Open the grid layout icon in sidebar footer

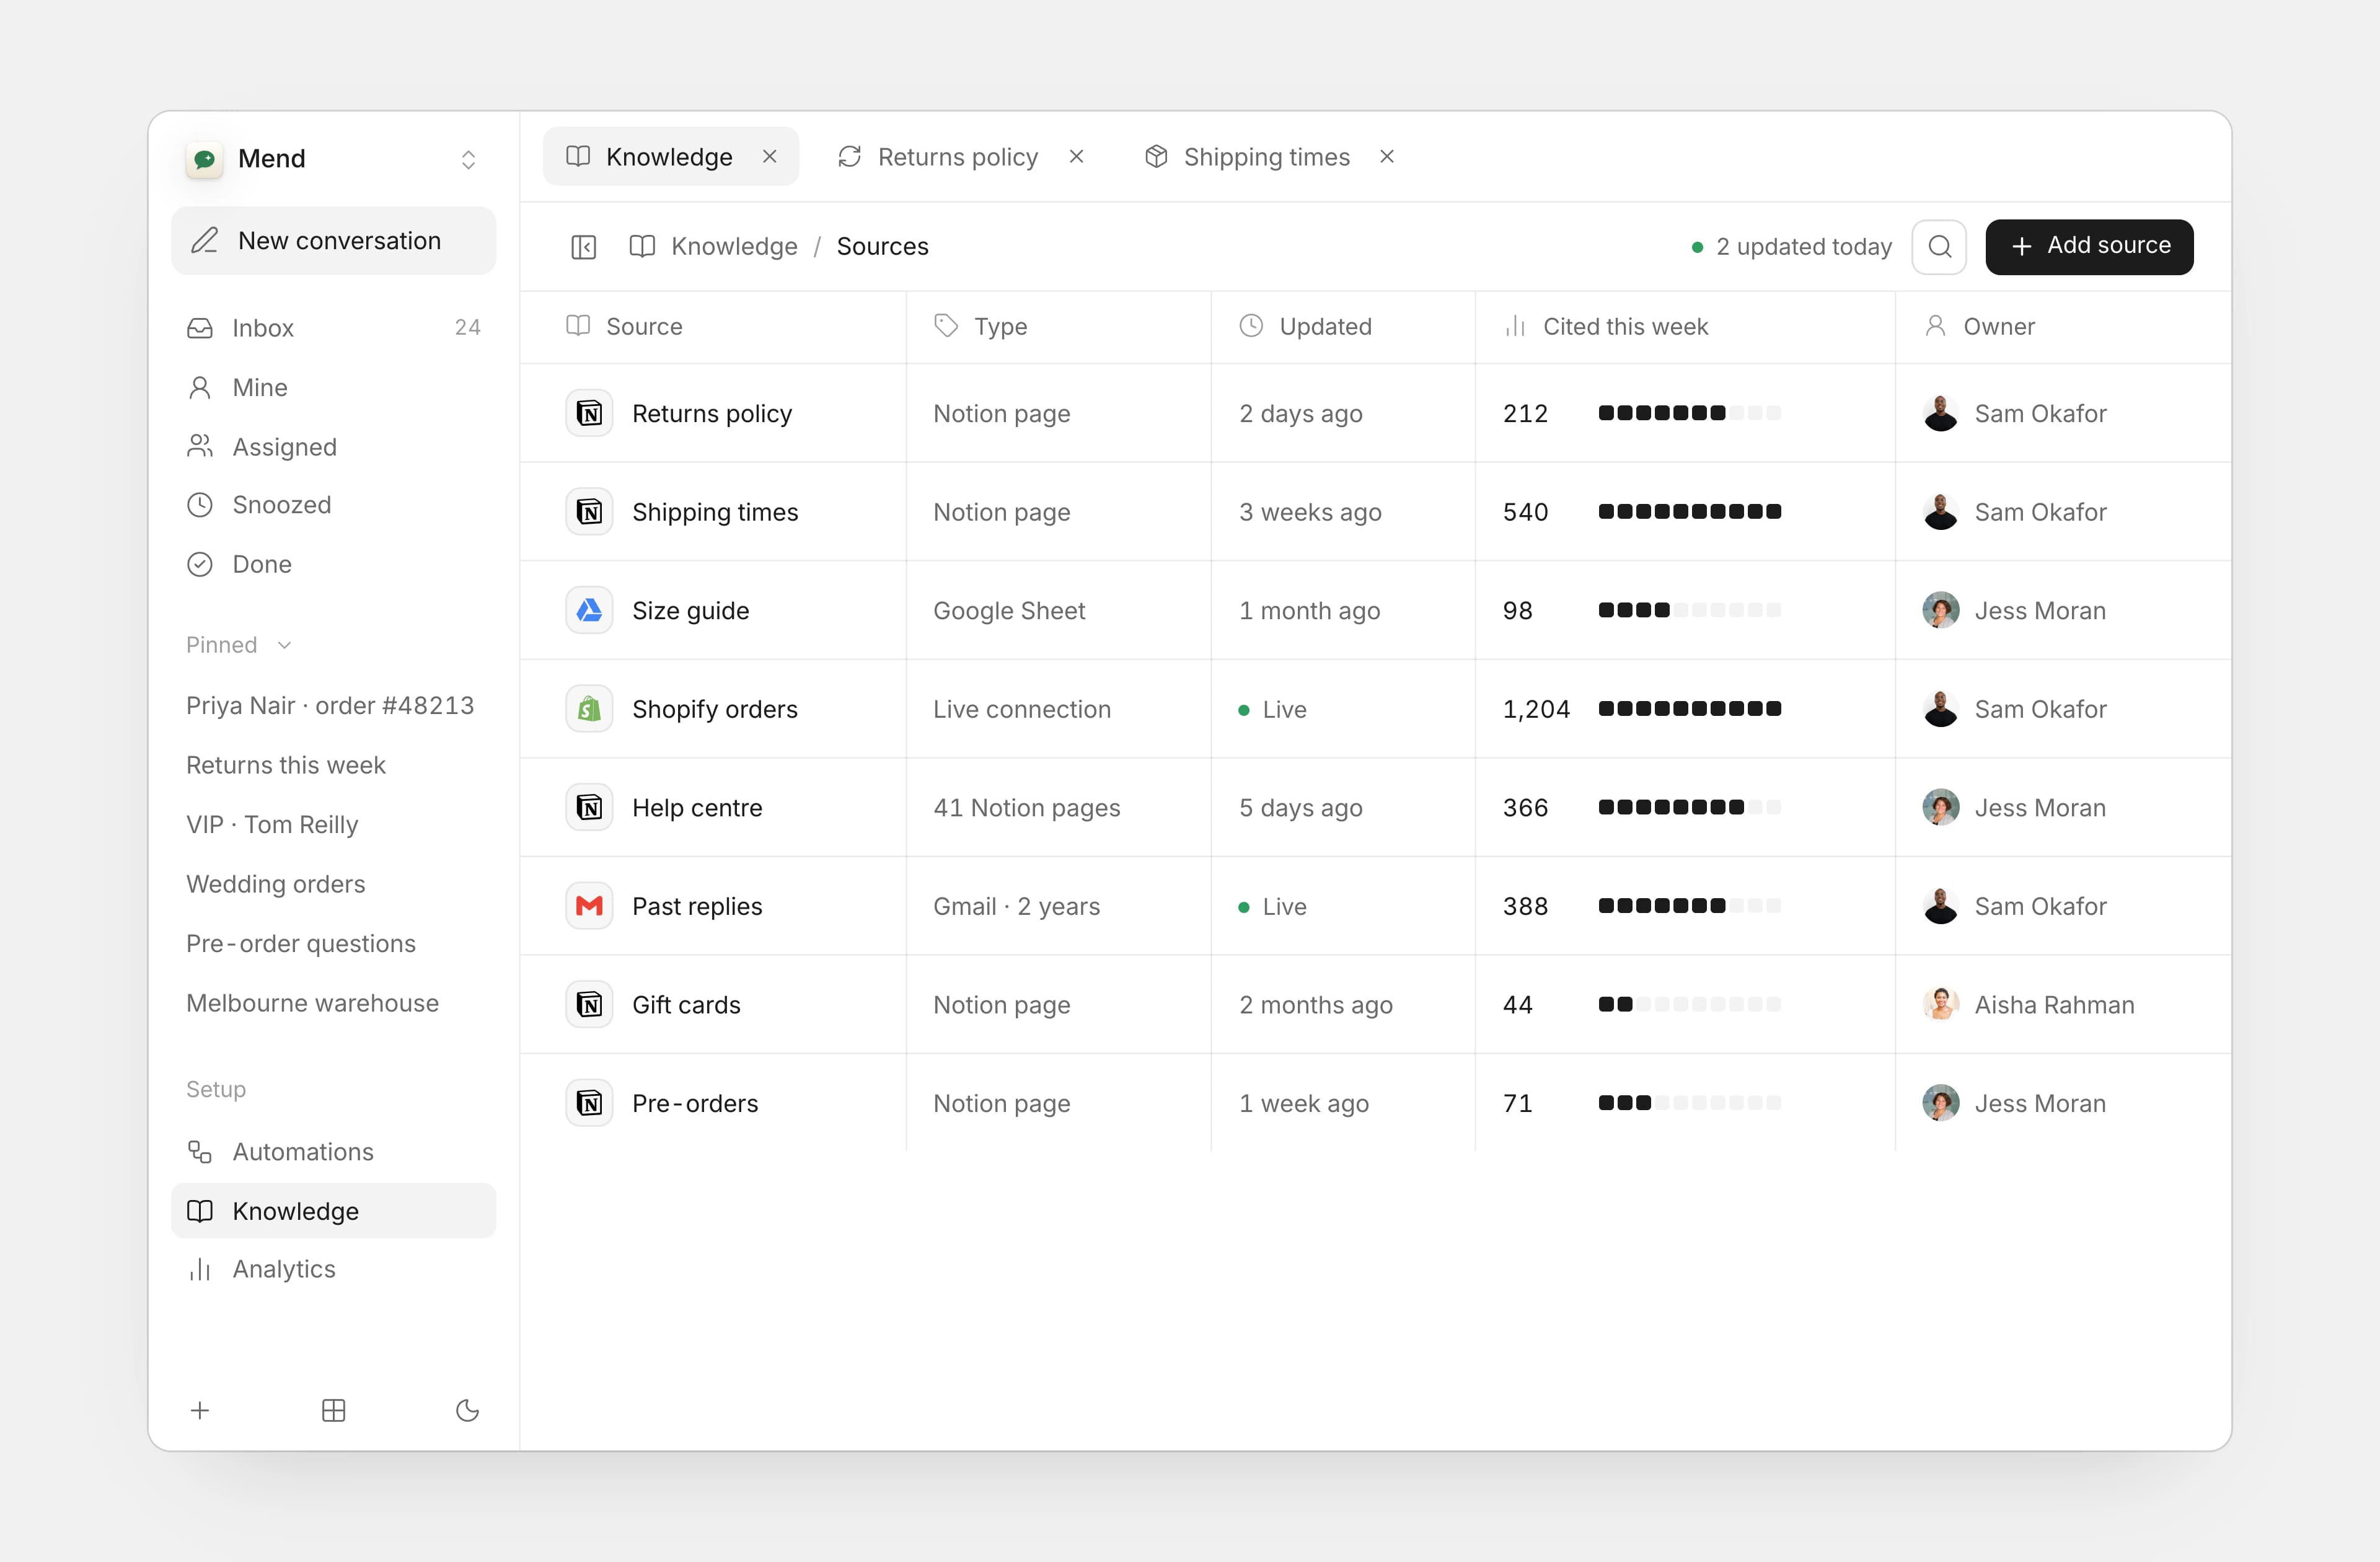(334, 1410)
